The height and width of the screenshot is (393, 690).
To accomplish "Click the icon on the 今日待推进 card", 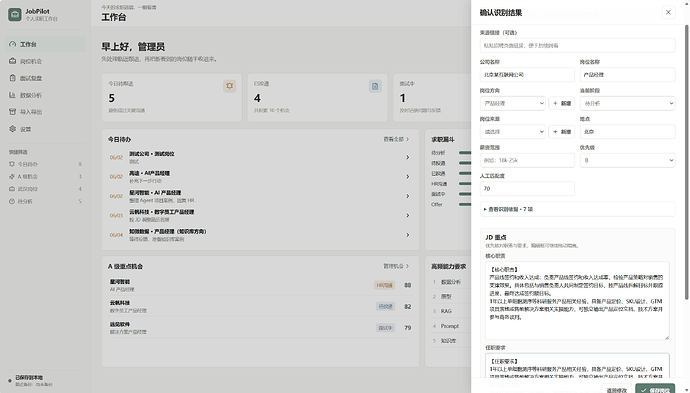I will pyautogui.click(x=229, y=86).
